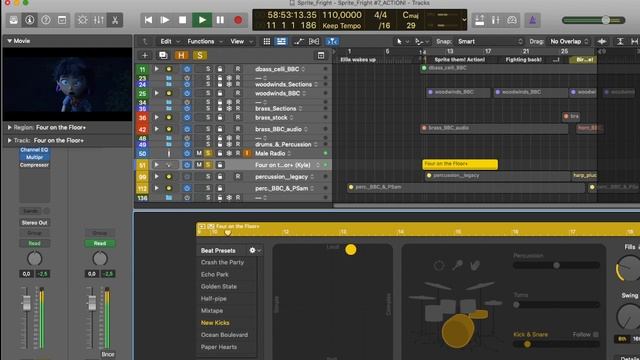Toggle the Inspector button in the control bar
This screenshot has width=640, height=360.
point(29,20)
